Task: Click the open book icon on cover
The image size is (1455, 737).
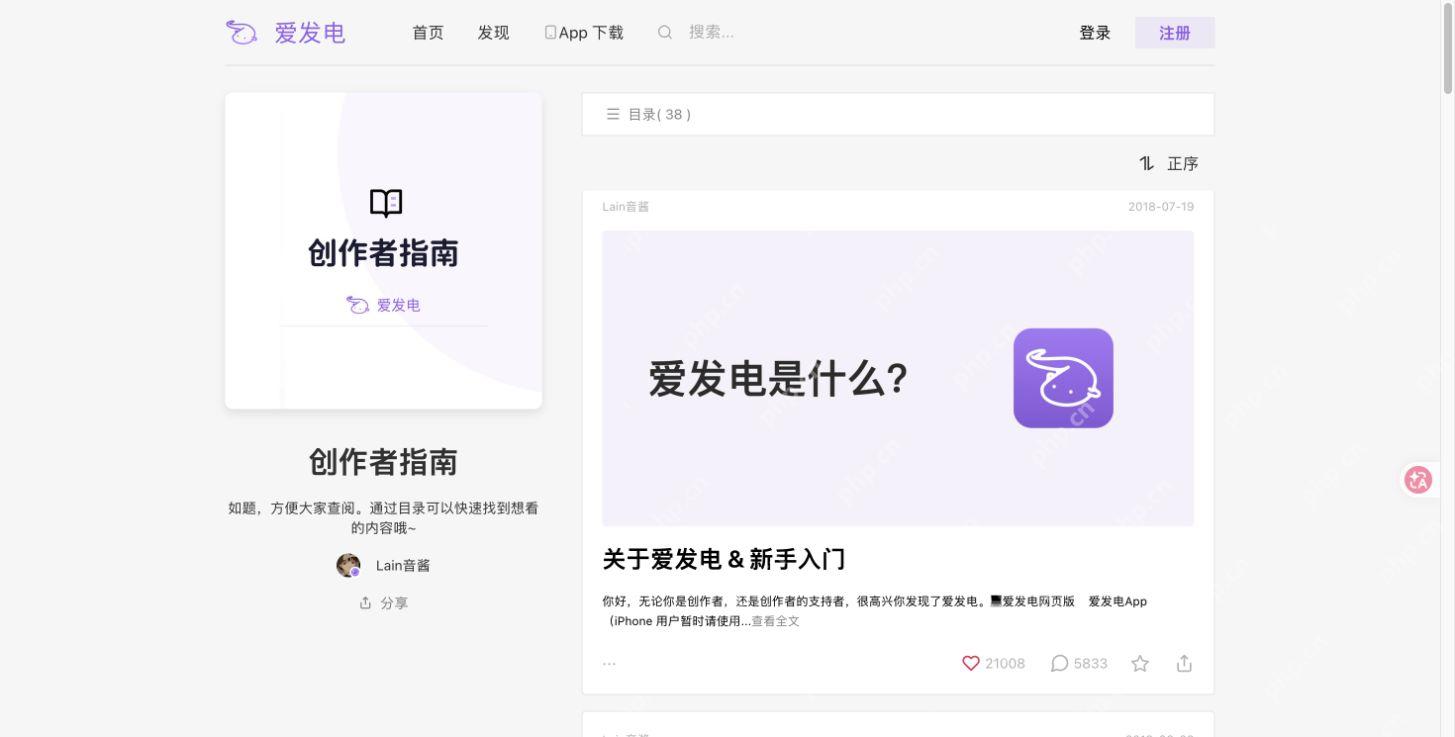Action: click(x=386, y=203)
